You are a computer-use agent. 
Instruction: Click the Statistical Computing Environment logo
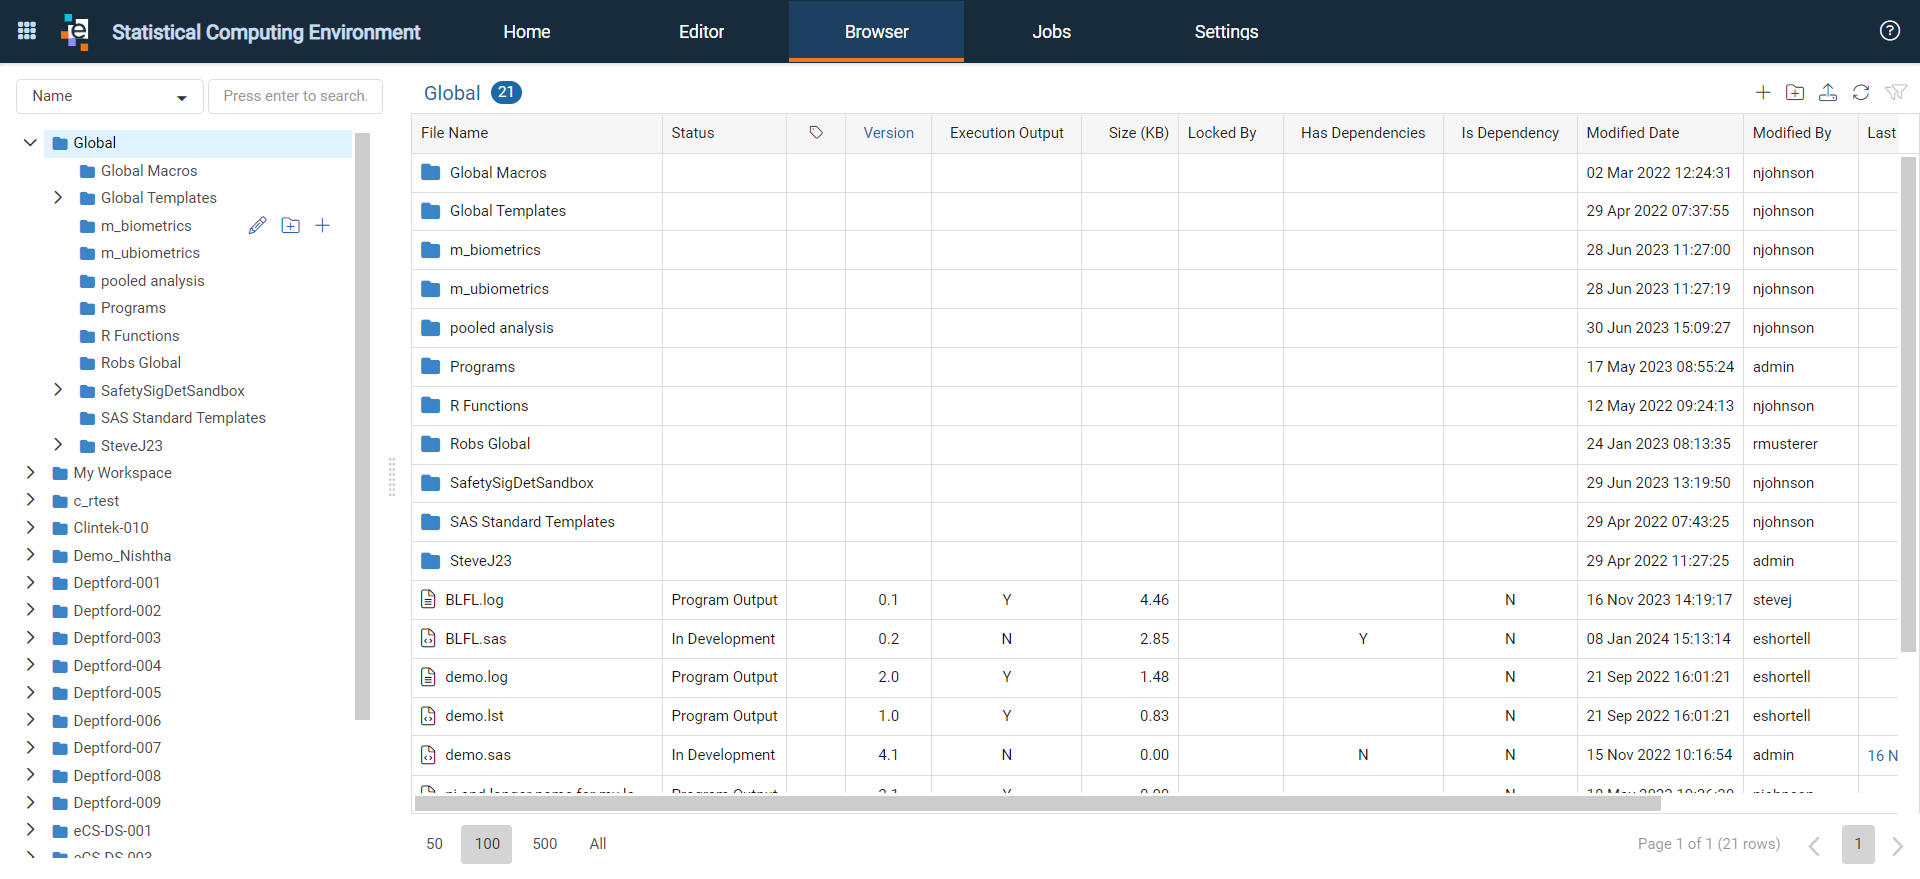click(x=75, y=31)
